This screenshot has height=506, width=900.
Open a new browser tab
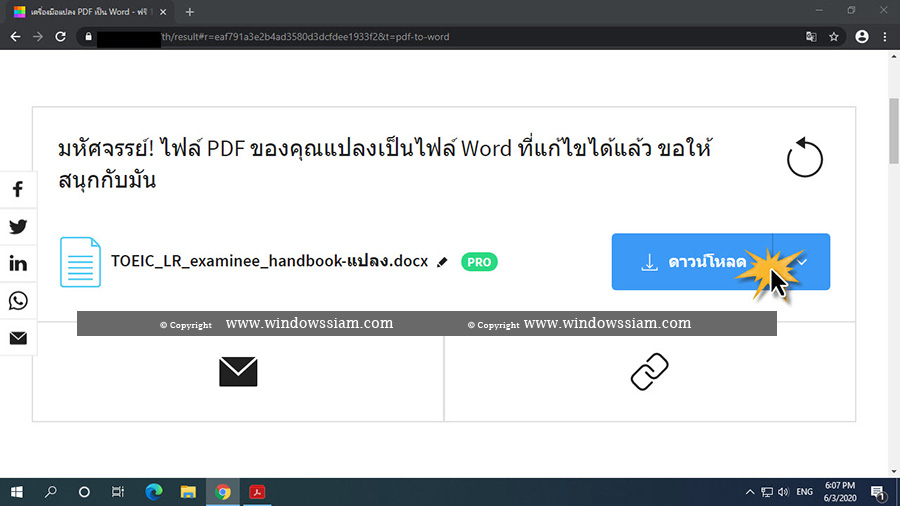point(189,12)
